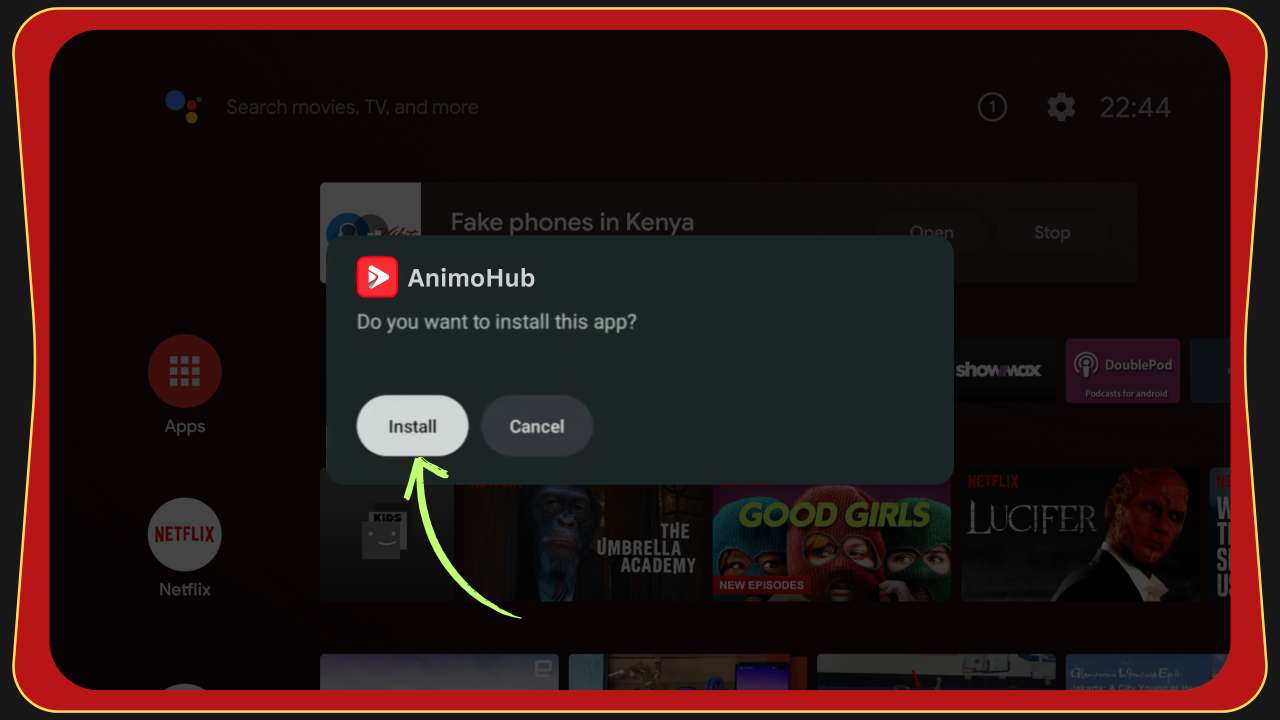Click the Stop button on notification
This screenshot has width=1280, height=720.
point(1052,232)
